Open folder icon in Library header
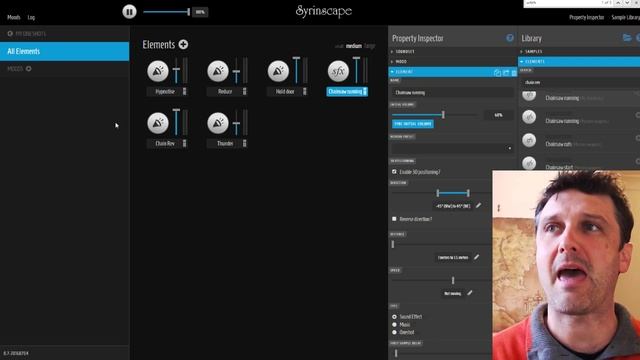This screenshot has height=360, width=640. point(627,38)
